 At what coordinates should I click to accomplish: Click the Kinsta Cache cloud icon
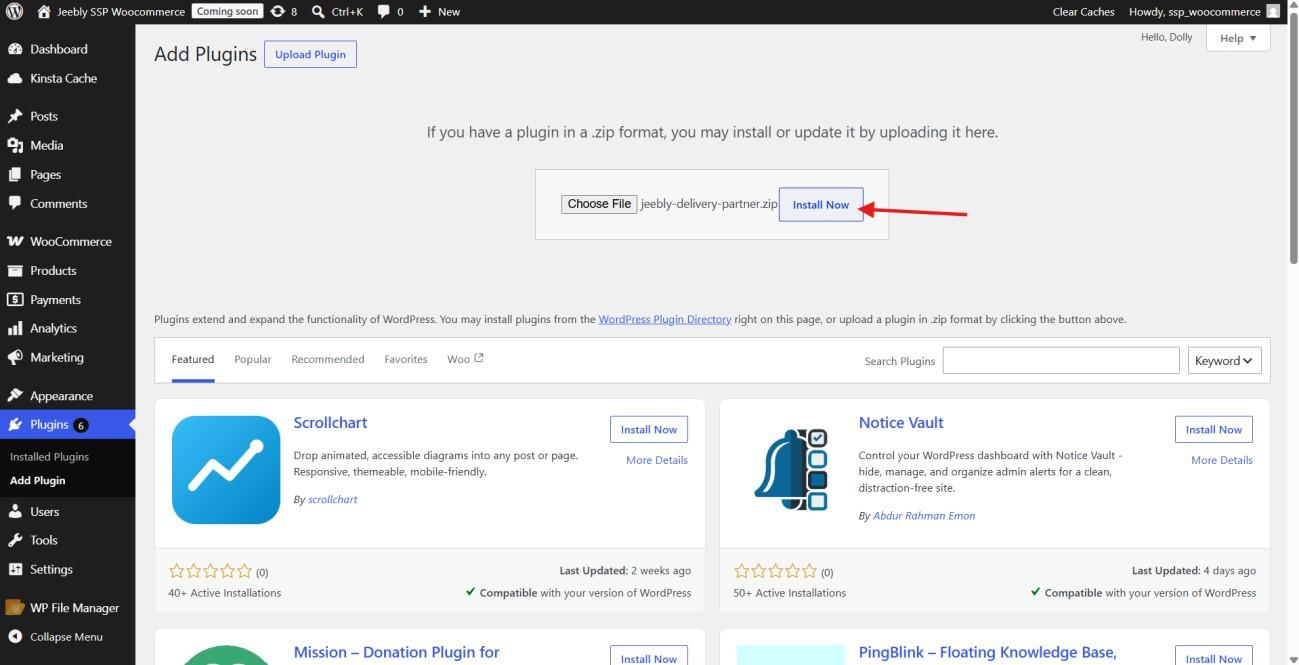coord(15,78)
